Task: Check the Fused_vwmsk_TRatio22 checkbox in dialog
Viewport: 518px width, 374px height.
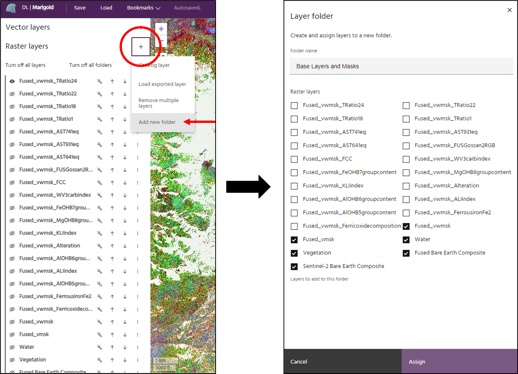Action: [406, 106]
